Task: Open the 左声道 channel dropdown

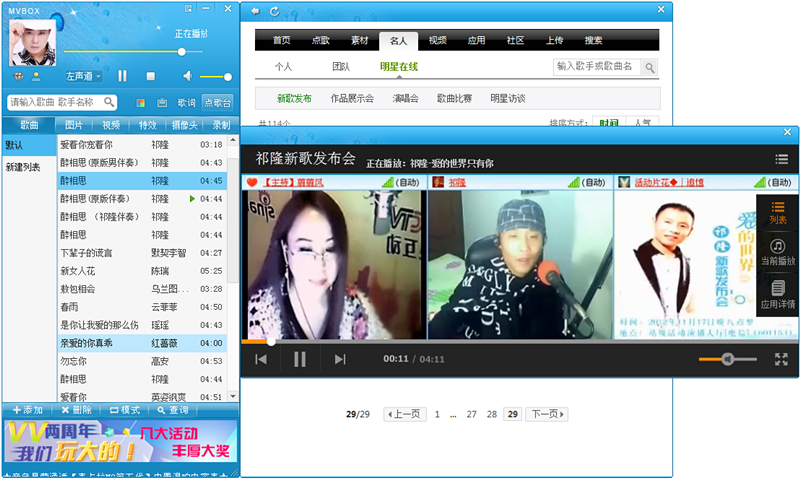Action: click(x=84, y=76)
